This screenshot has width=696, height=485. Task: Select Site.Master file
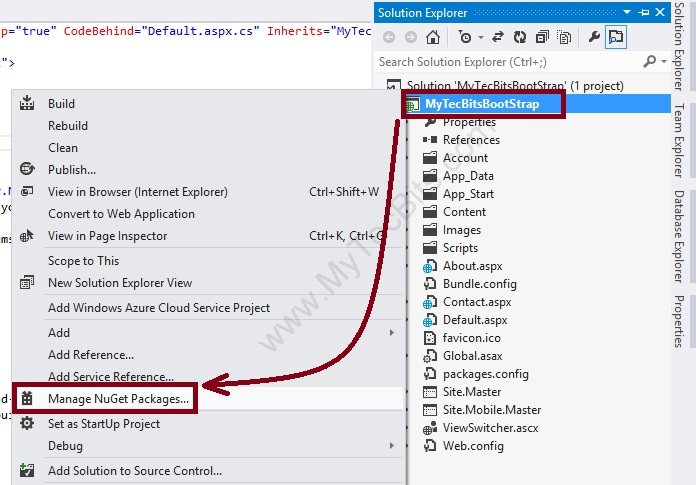click(x=472, y=392)
